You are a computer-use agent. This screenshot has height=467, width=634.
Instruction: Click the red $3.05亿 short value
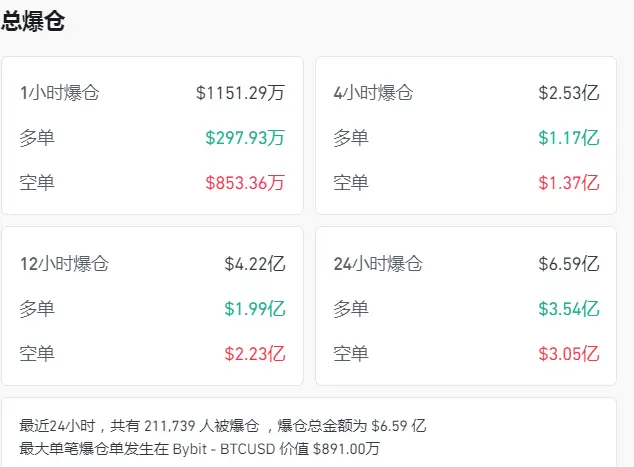(x=568, y=353)
